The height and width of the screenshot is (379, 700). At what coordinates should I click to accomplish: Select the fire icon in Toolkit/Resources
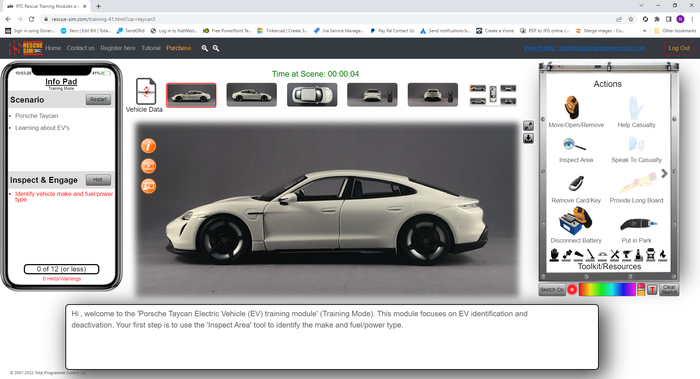click(662, 255)
